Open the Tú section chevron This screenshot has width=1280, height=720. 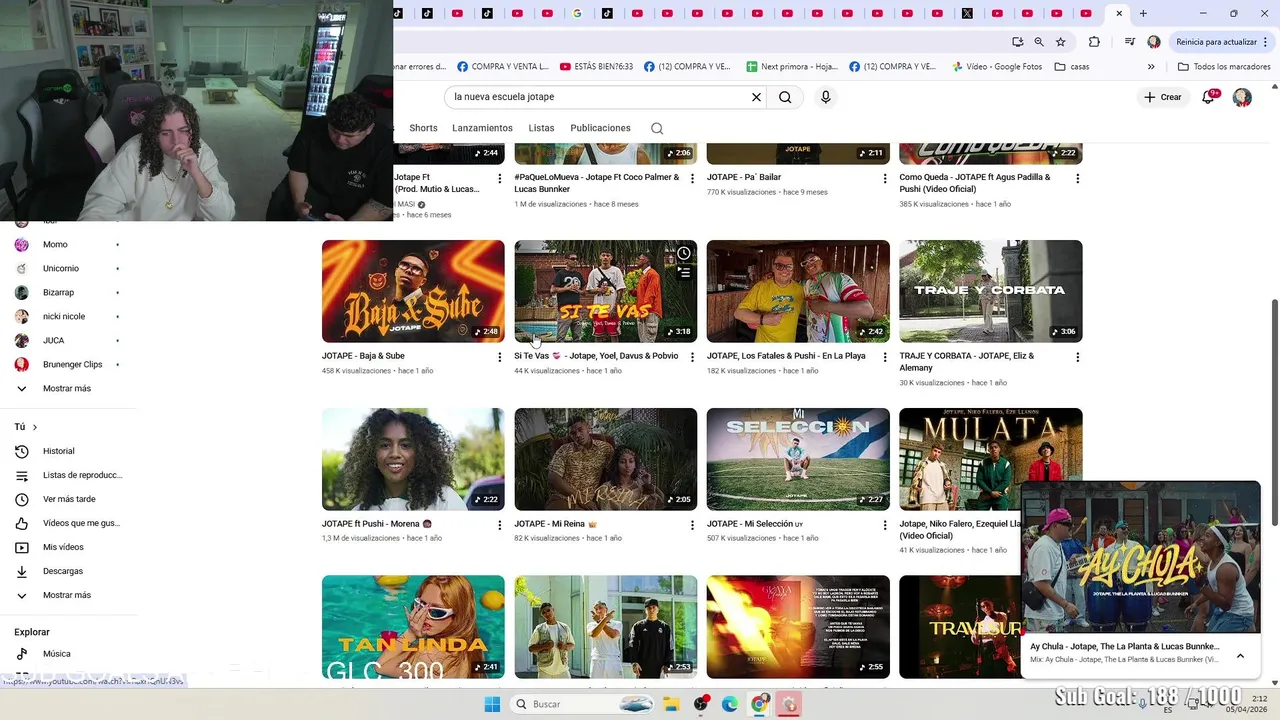tap(34, 427)
